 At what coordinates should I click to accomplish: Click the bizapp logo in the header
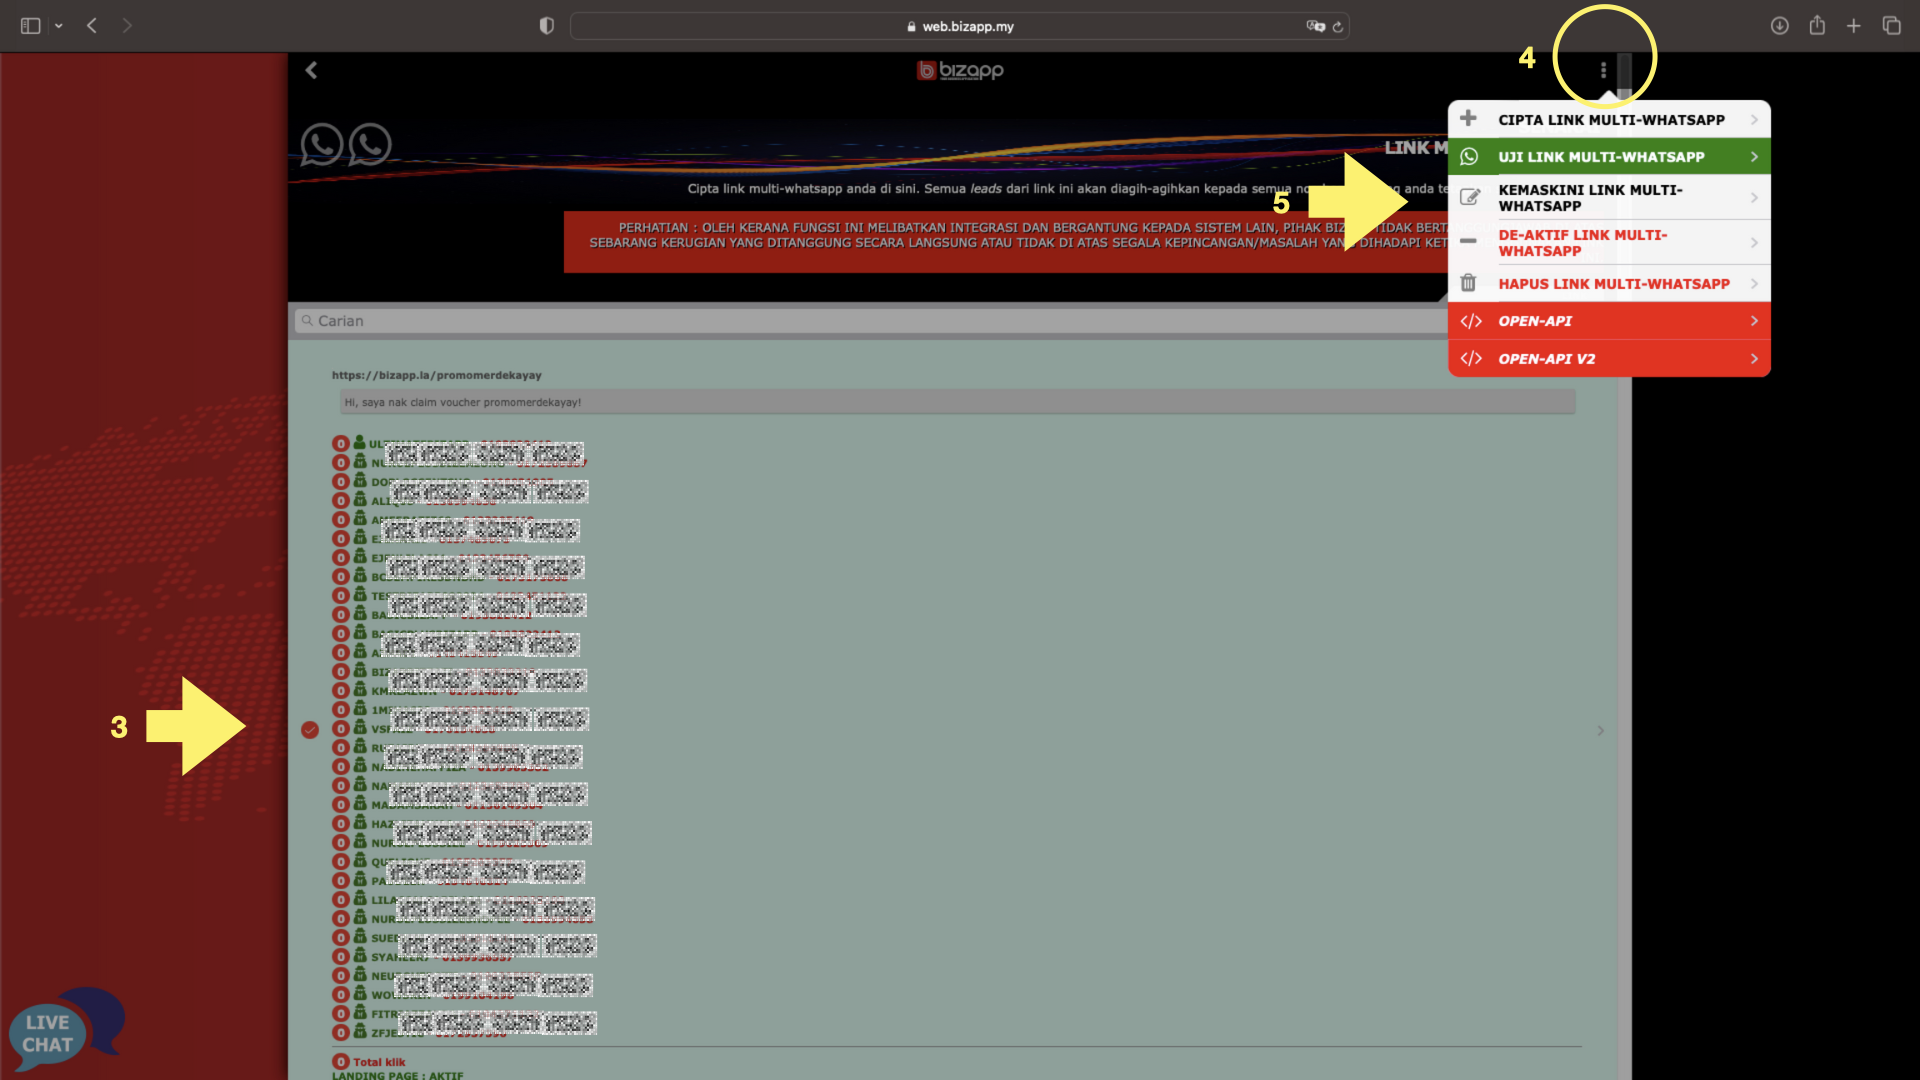(960, 70)
